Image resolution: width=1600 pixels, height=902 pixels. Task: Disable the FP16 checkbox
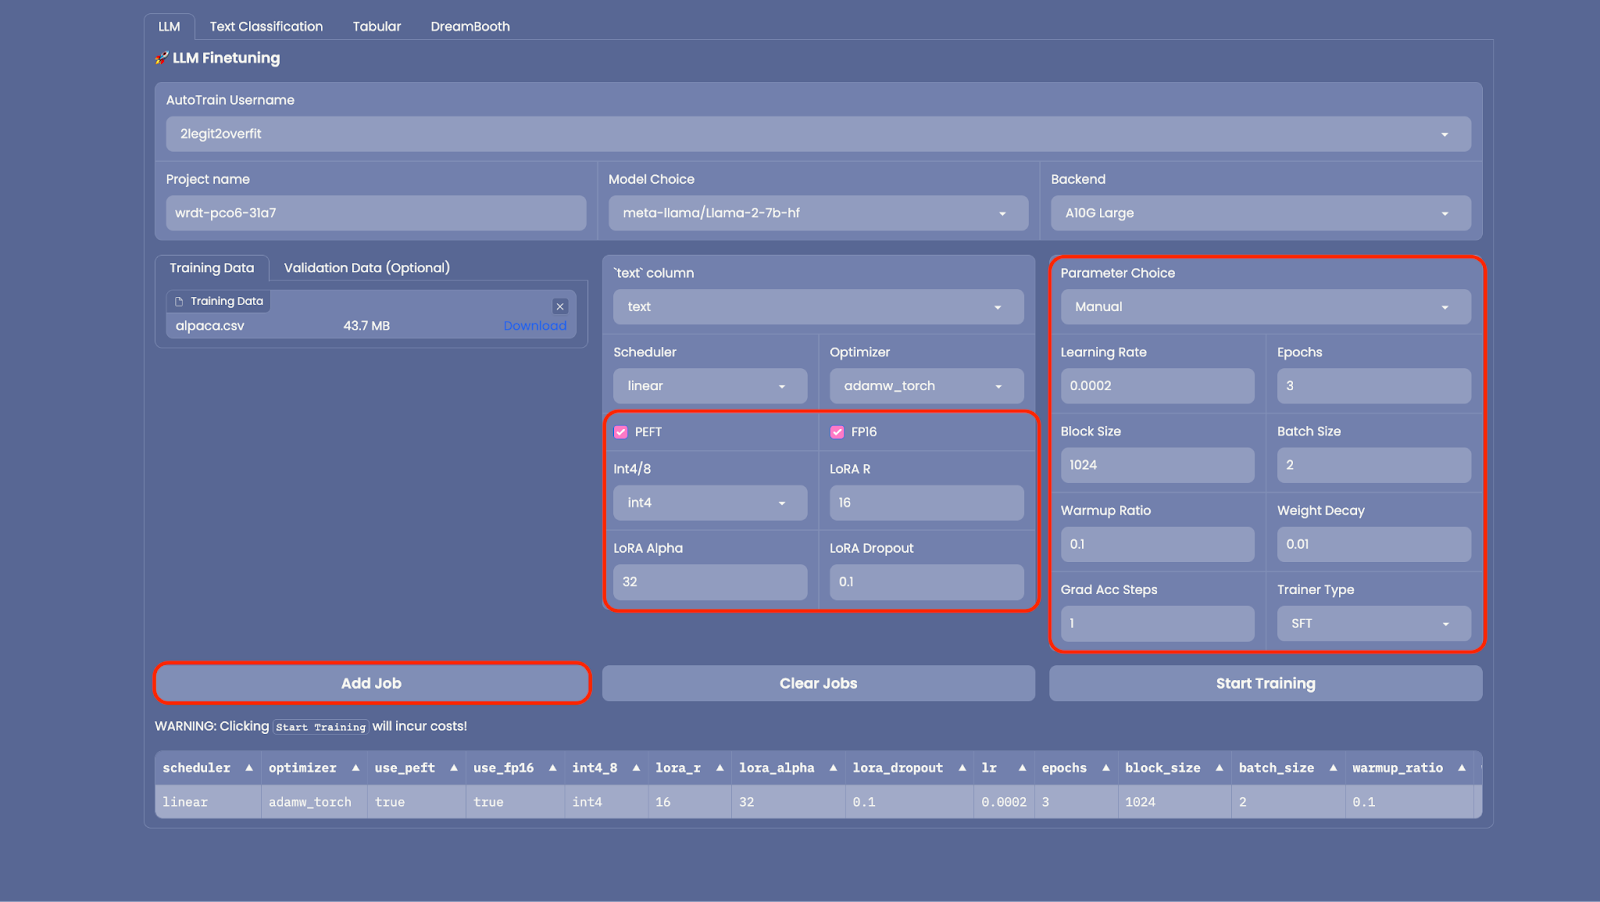click(837, 432)
